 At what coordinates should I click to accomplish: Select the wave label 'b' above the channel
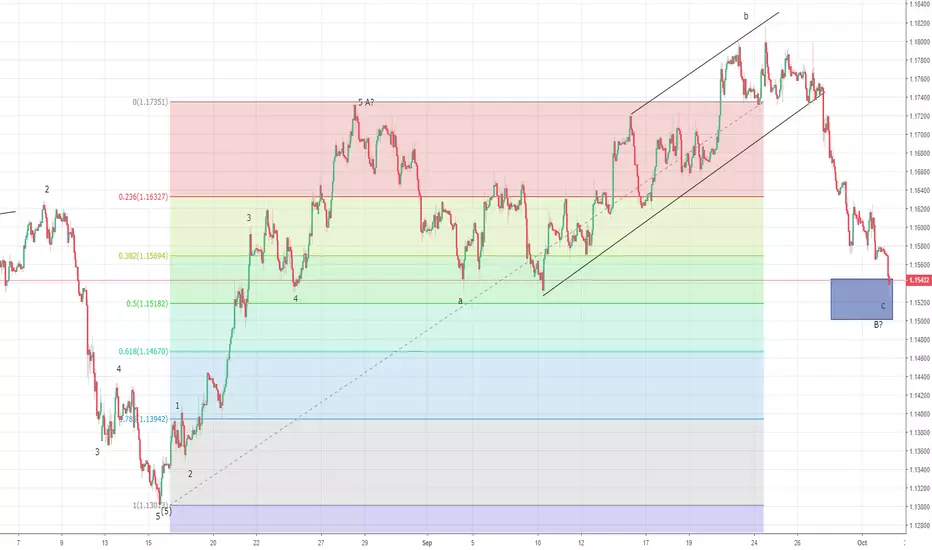point(746,17)
